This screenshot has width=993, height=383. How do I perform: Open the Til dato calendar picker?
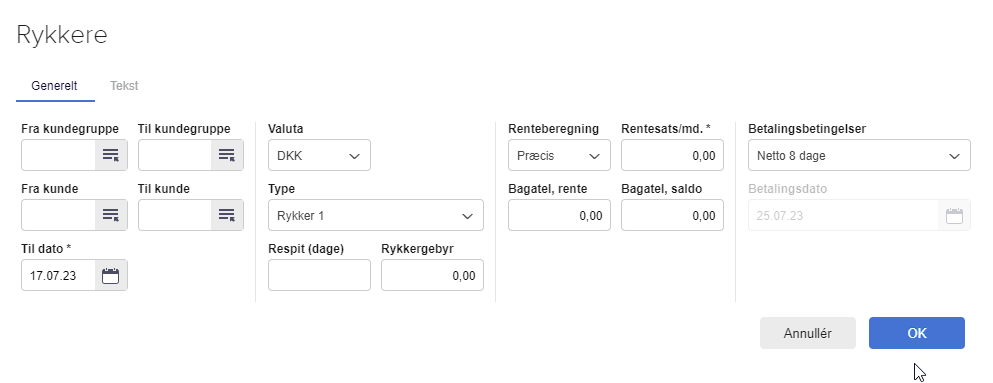click(111, 275)
